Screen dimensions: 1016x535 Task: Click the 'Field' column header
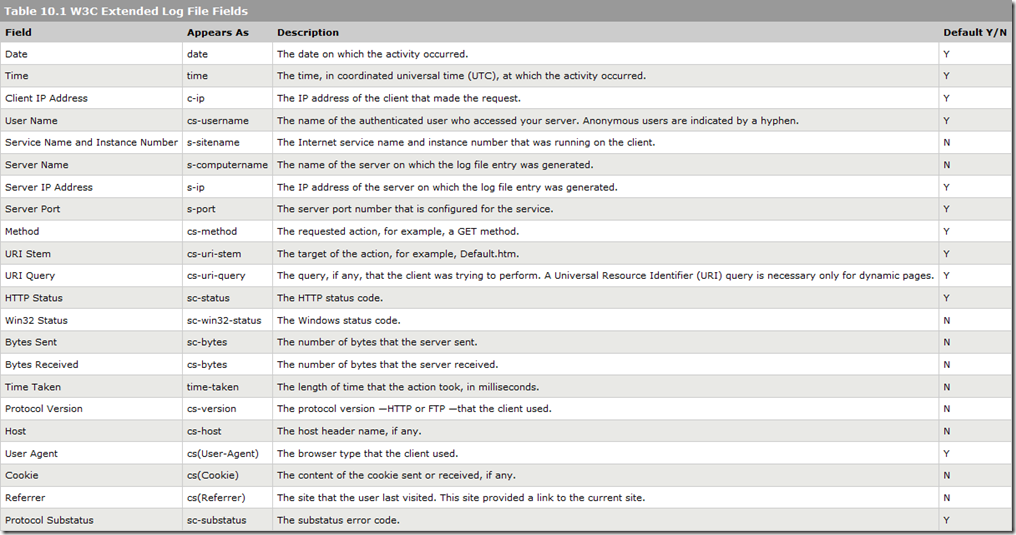tap(18, 32)
